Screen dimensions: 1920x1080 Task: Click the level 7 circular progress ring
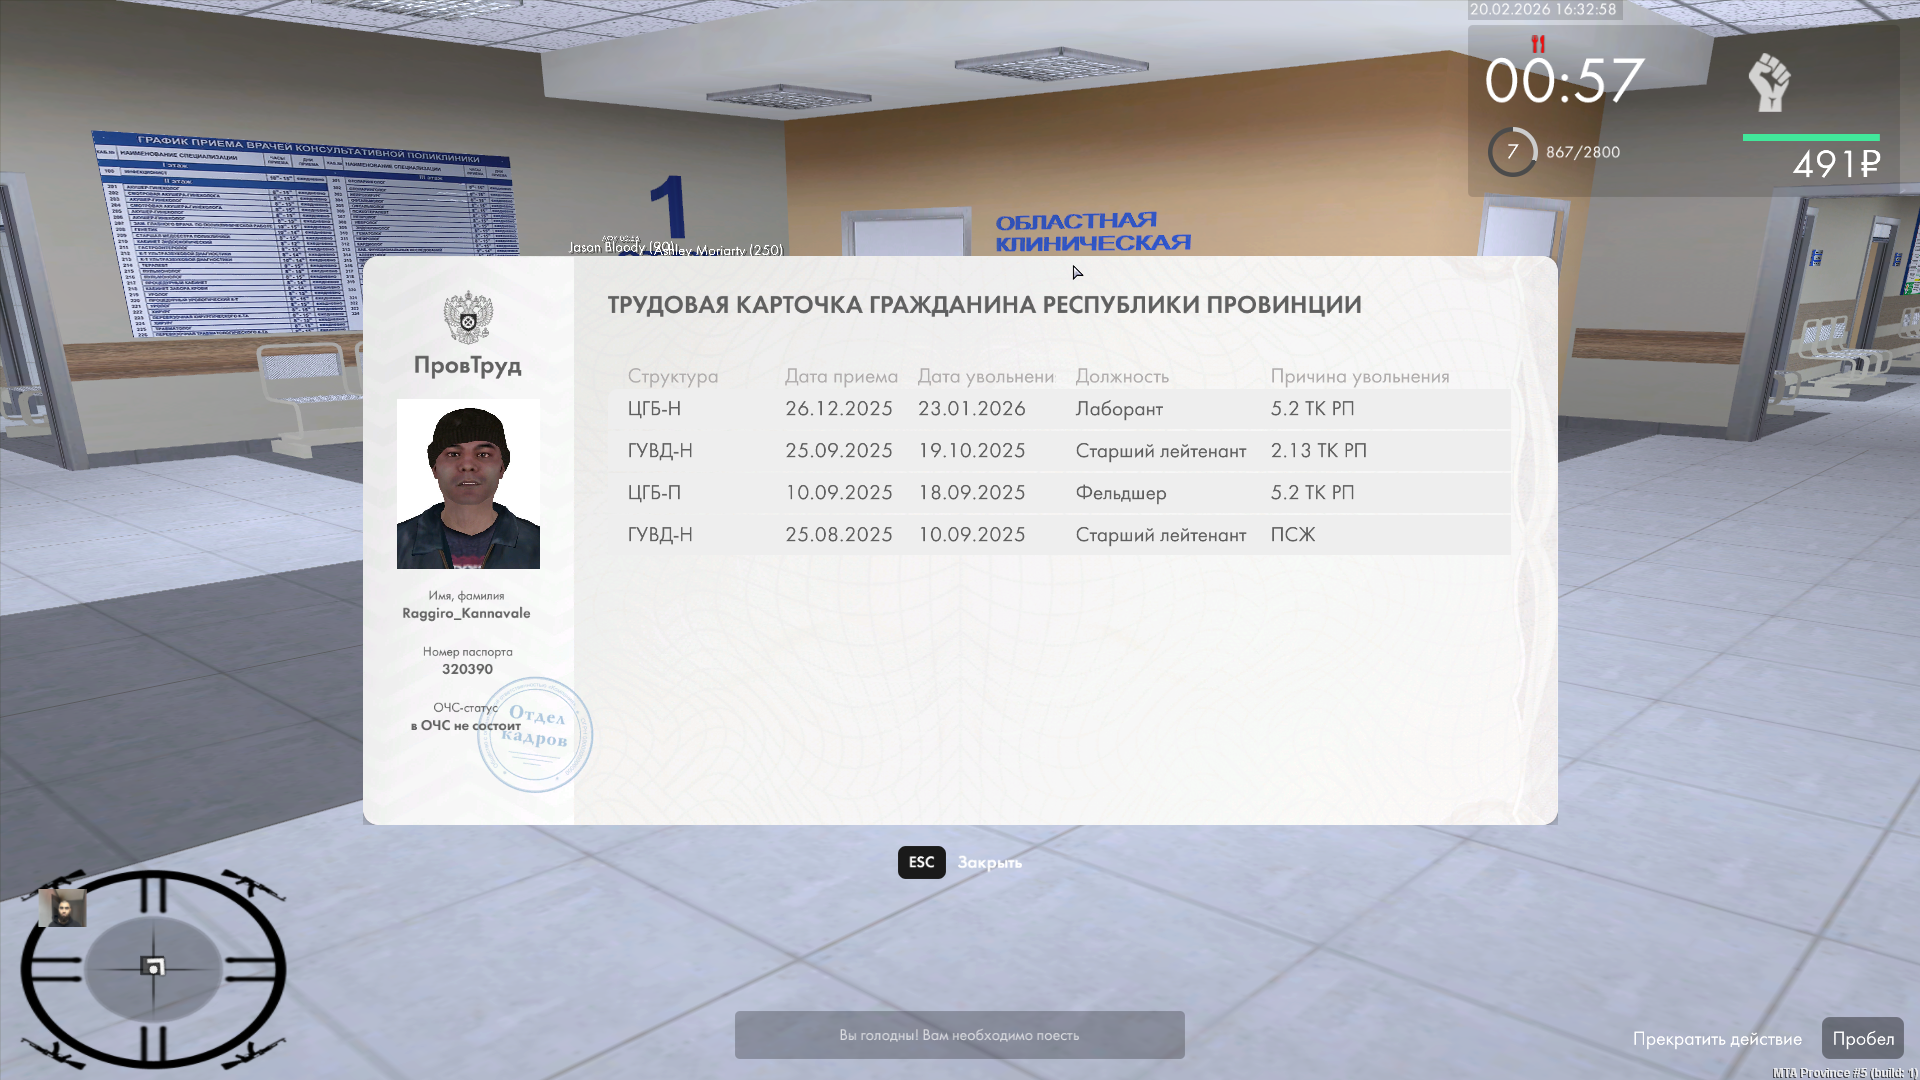1512,152
